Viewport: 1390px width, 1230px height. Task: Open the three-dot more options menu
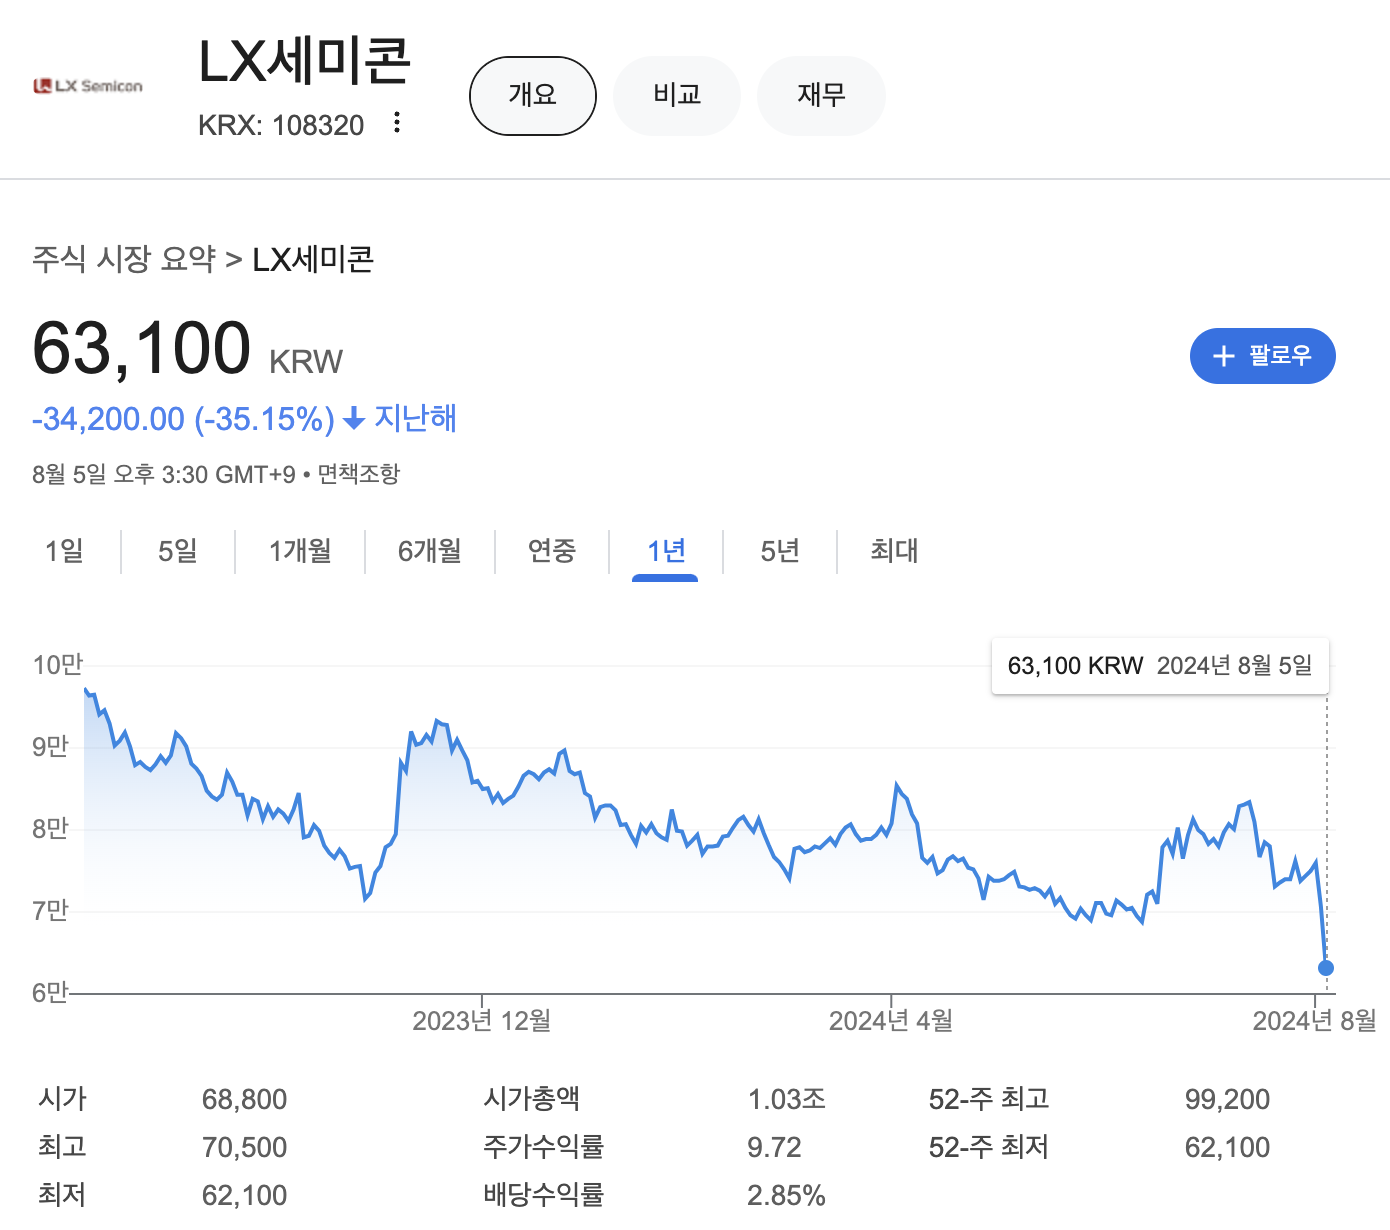point(397,123)
